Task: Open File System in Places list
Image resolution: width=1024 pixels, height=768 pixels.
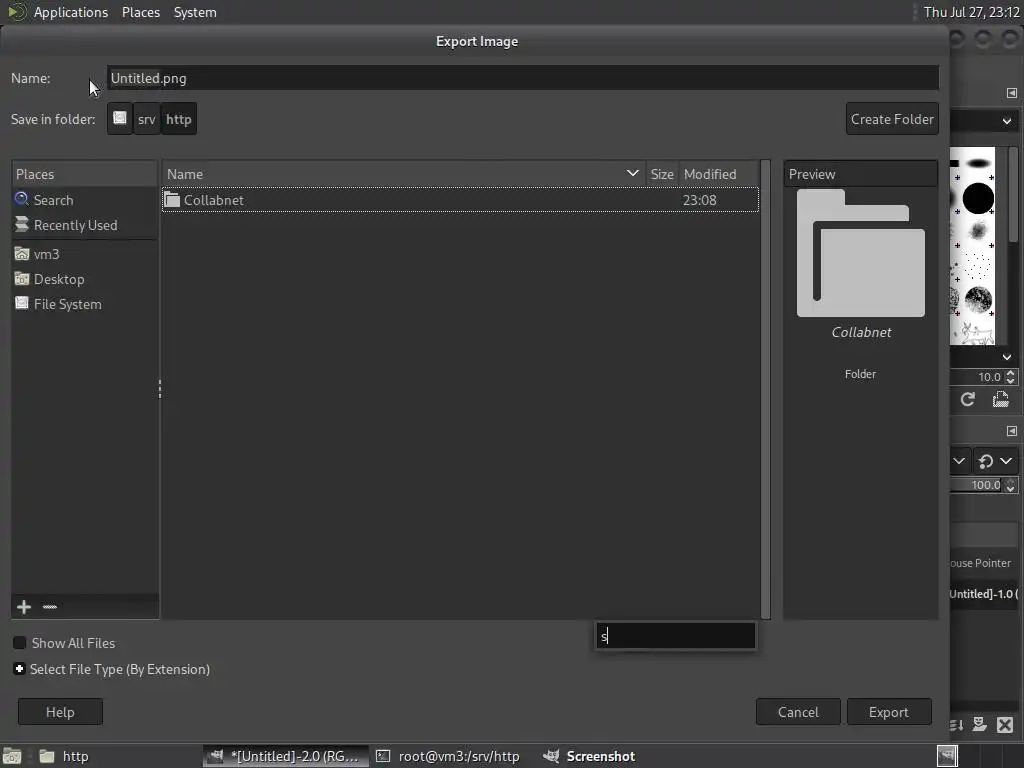Action: [x=84, y=304]
